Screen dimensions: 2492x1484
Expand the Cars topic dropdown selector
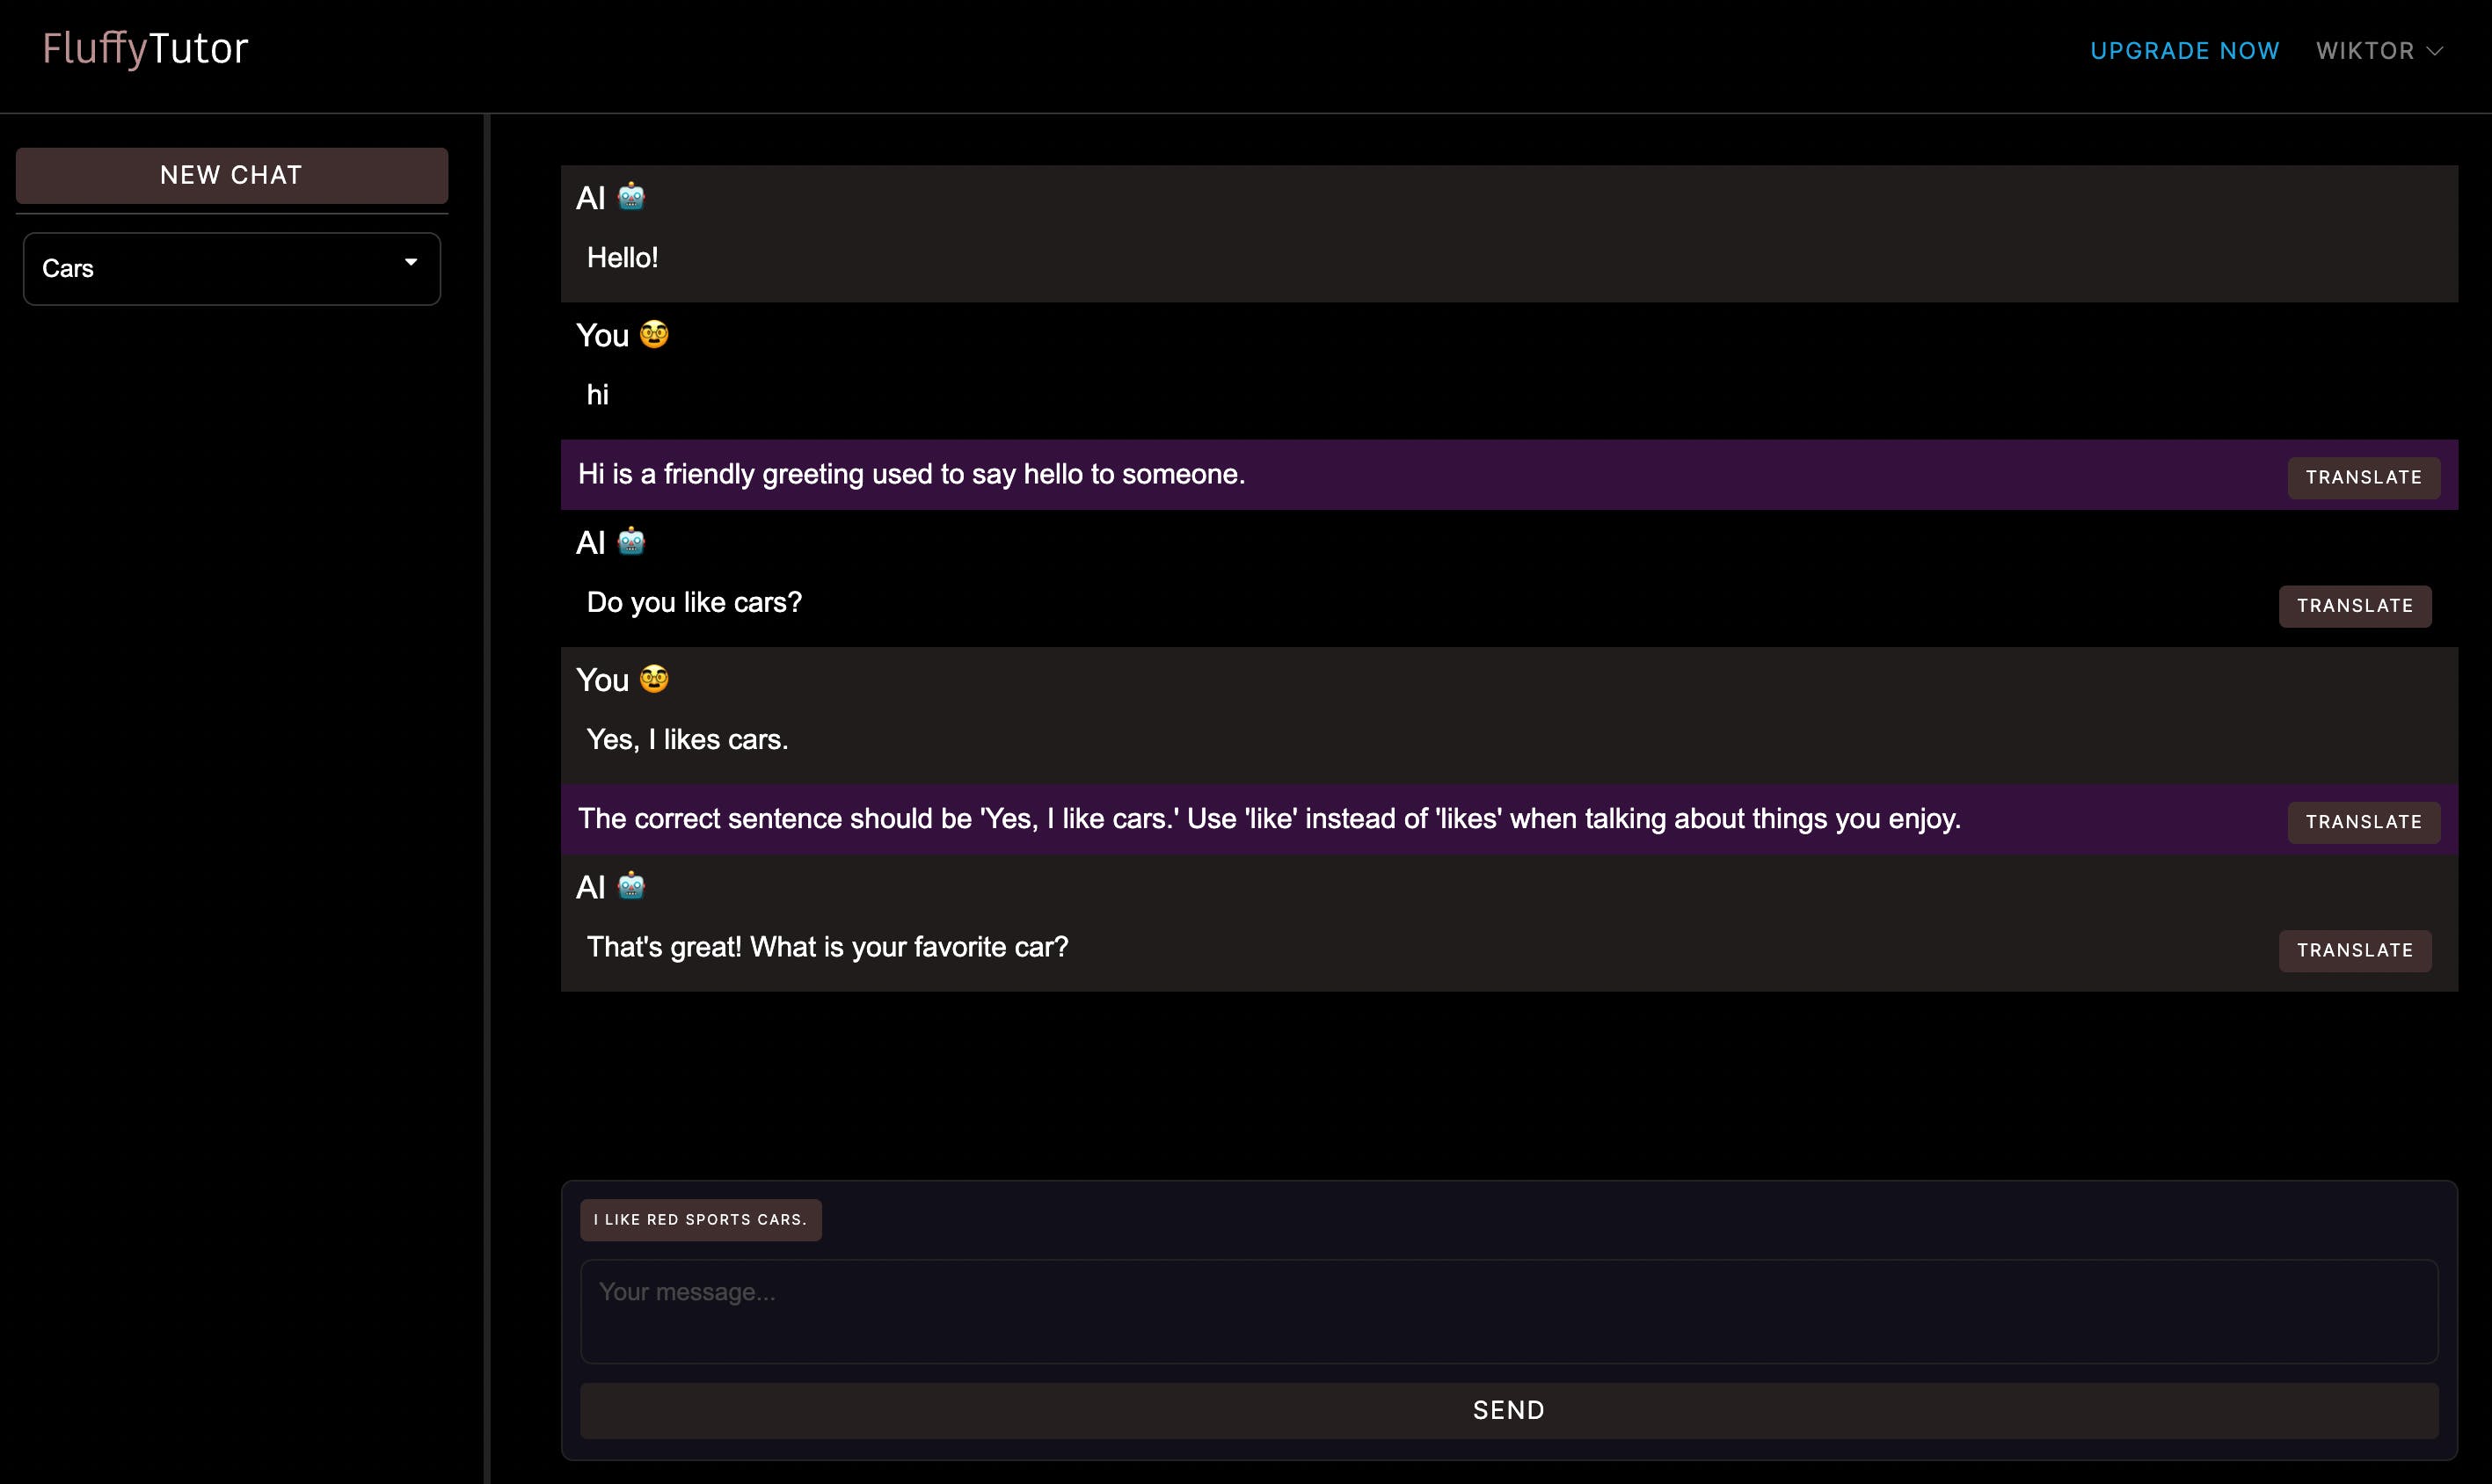pyautogui.click(x=410, y=268)
